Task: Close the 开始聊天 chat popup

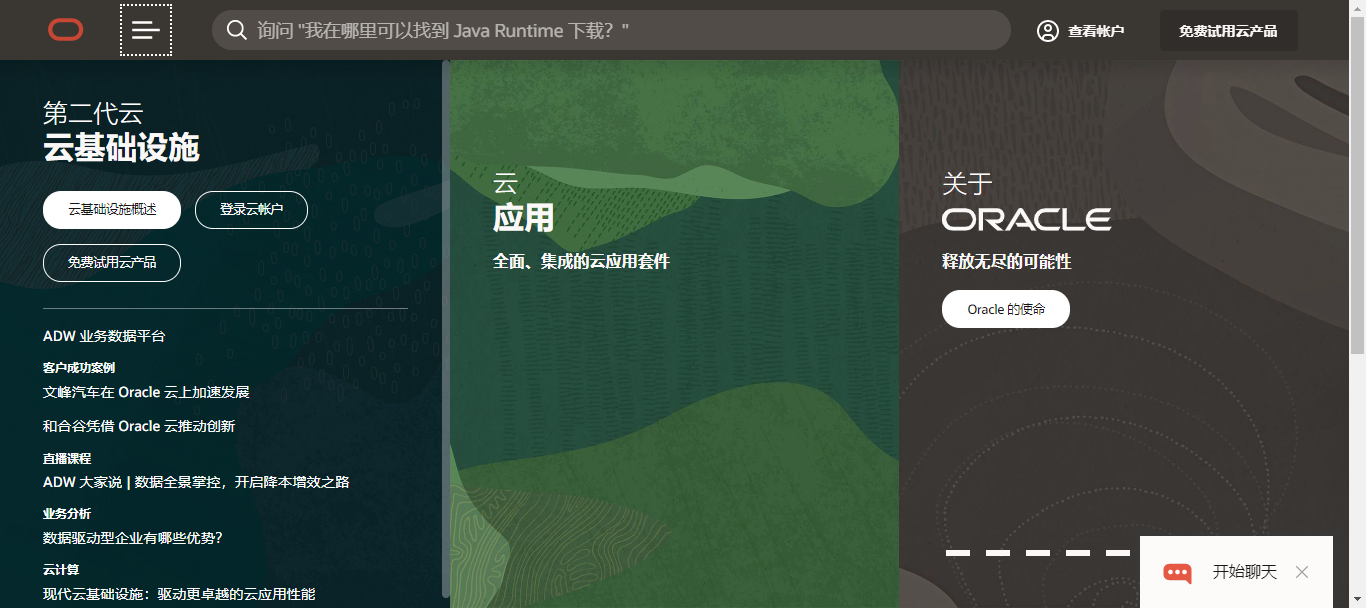Action: [x=1302, y=572]
